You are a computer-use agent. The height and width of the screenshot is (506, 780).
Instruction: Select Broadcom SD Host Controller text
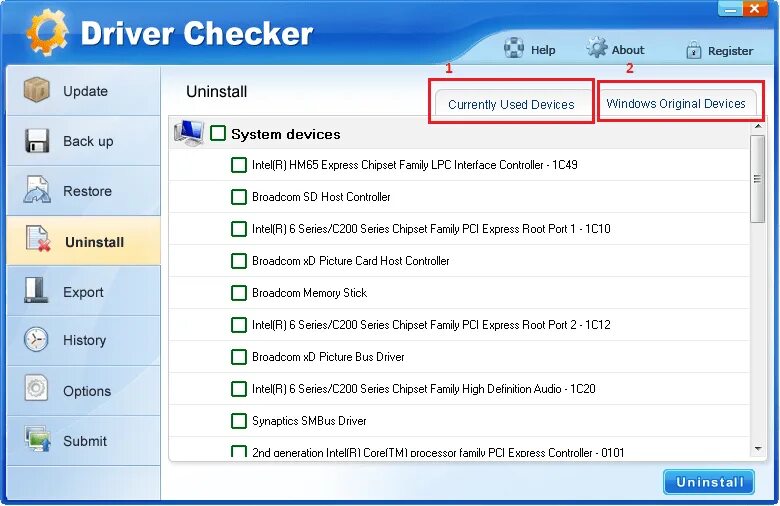pyautogui.click(x=321, y=197)
